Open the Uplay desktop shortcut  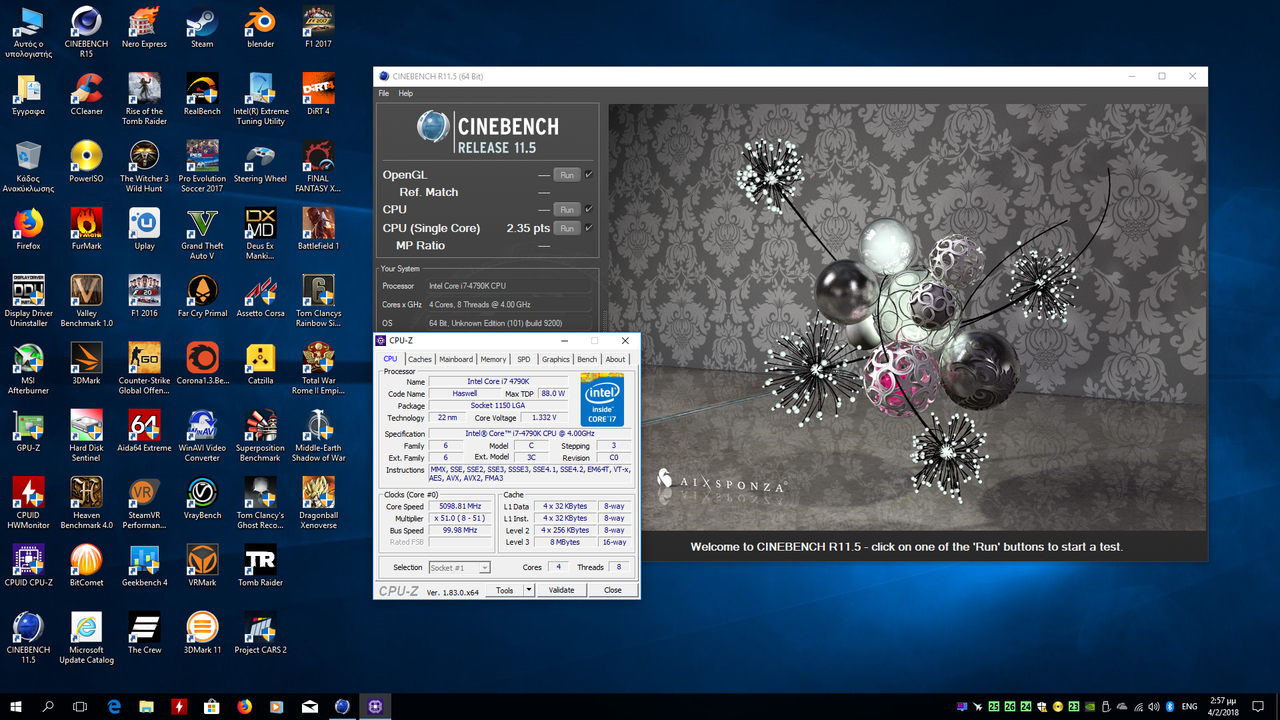[144, 228]
